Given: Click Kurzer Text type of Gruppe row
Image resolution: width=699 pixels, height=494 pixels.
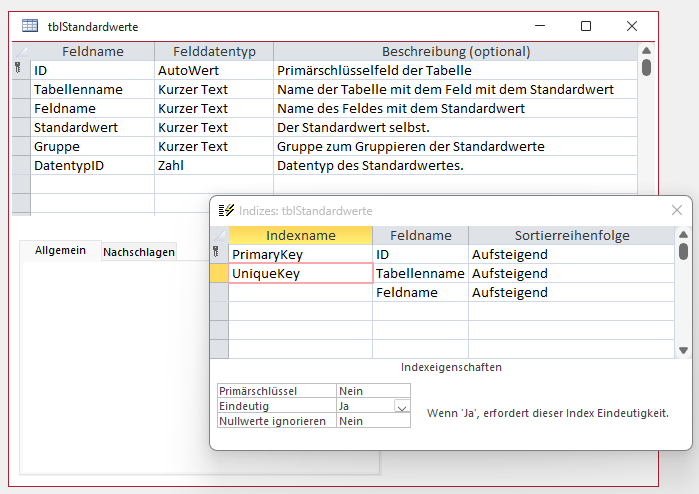Looking at the screenshot, I should tap(214, 147).
